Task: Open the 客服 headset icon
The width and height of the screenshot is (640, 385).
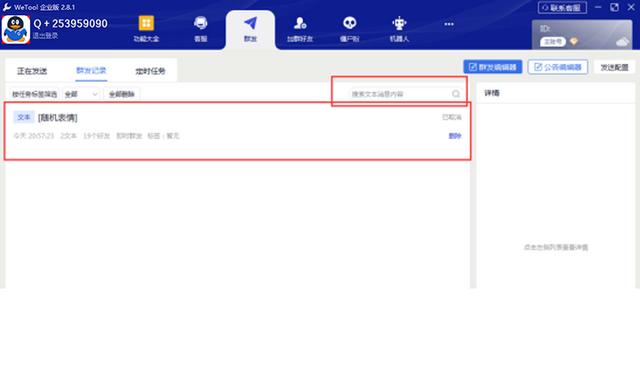Action: point(200,23)
